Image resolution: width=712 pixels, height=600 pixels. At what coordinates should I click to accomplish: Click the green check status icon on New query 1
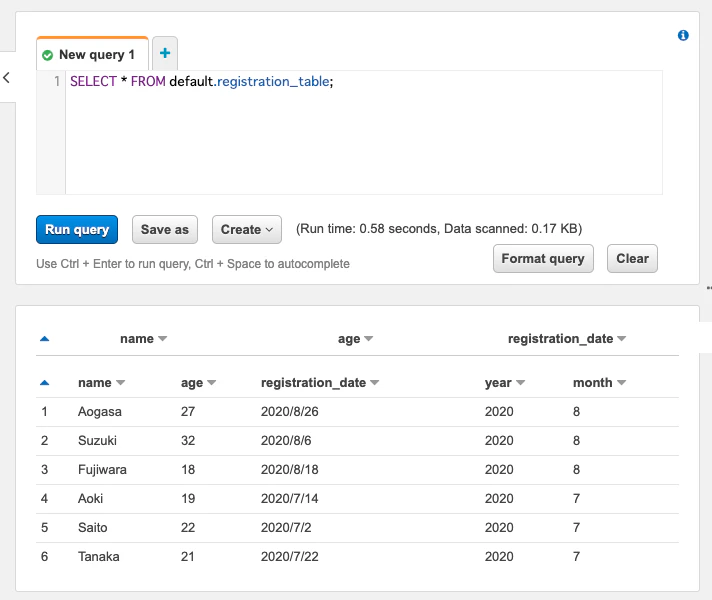point(47,55)
